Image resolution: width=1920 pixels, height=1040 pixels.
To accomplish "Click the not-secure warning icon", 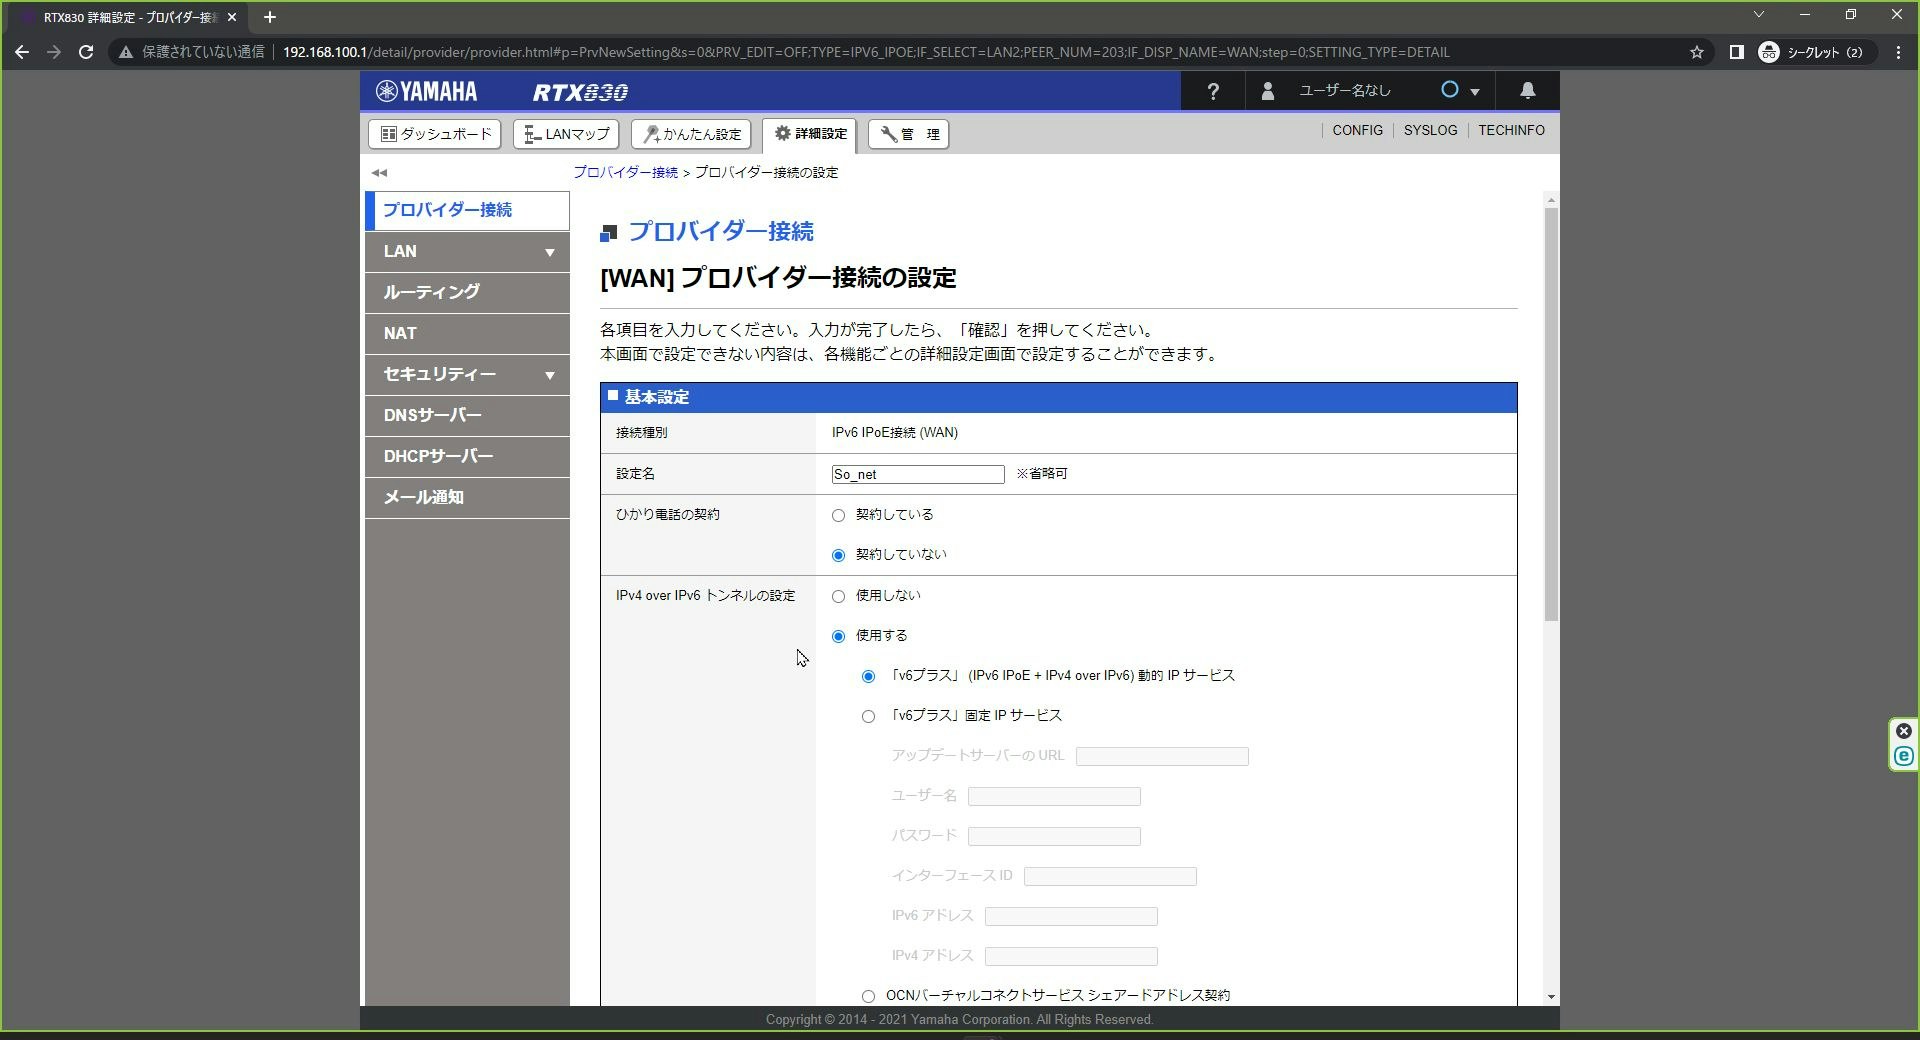I will 126,52.
